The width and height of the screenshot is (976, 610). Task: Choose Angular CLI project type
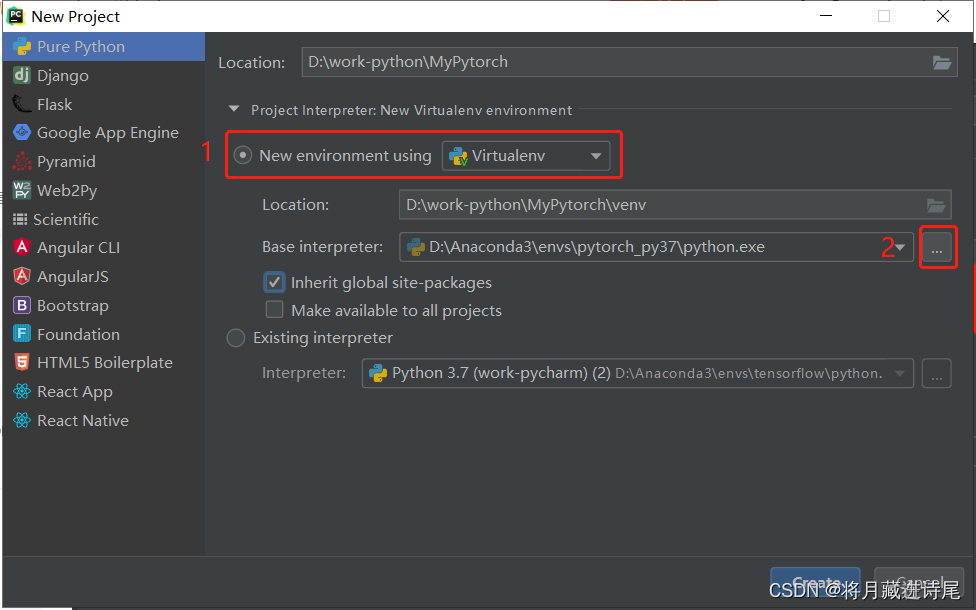[104, 247]
